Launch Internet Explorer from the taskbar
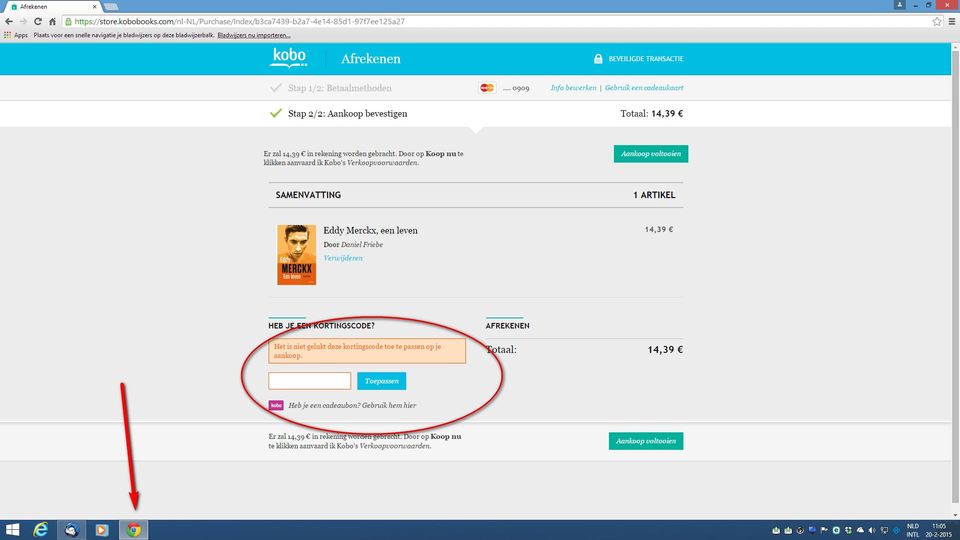Screen dimensions: 960x540 click(x=41, y=530)
